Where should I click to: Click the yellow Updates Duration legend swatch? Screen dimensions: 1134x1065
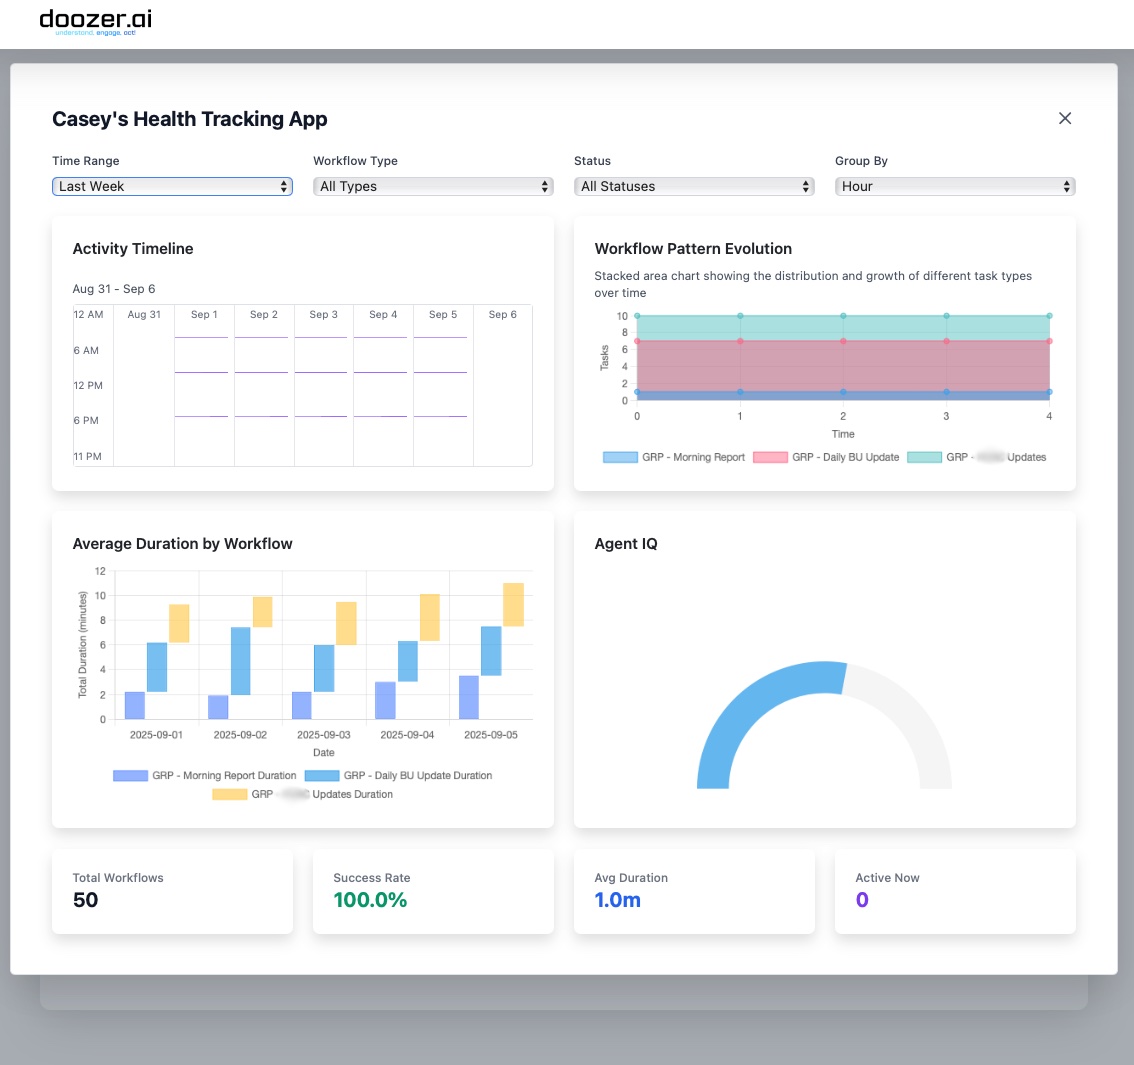[229, 794]
